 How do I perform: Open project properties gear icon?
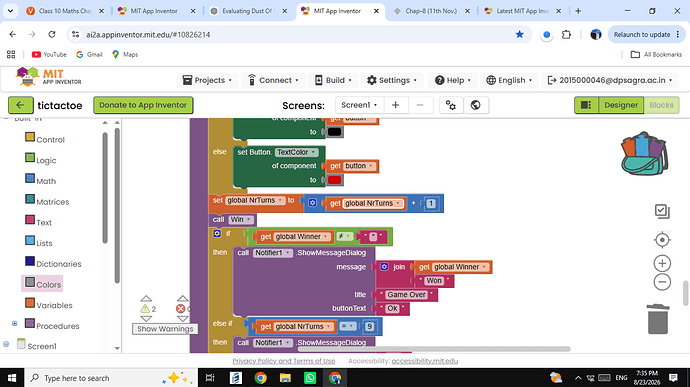click(451, 105)
